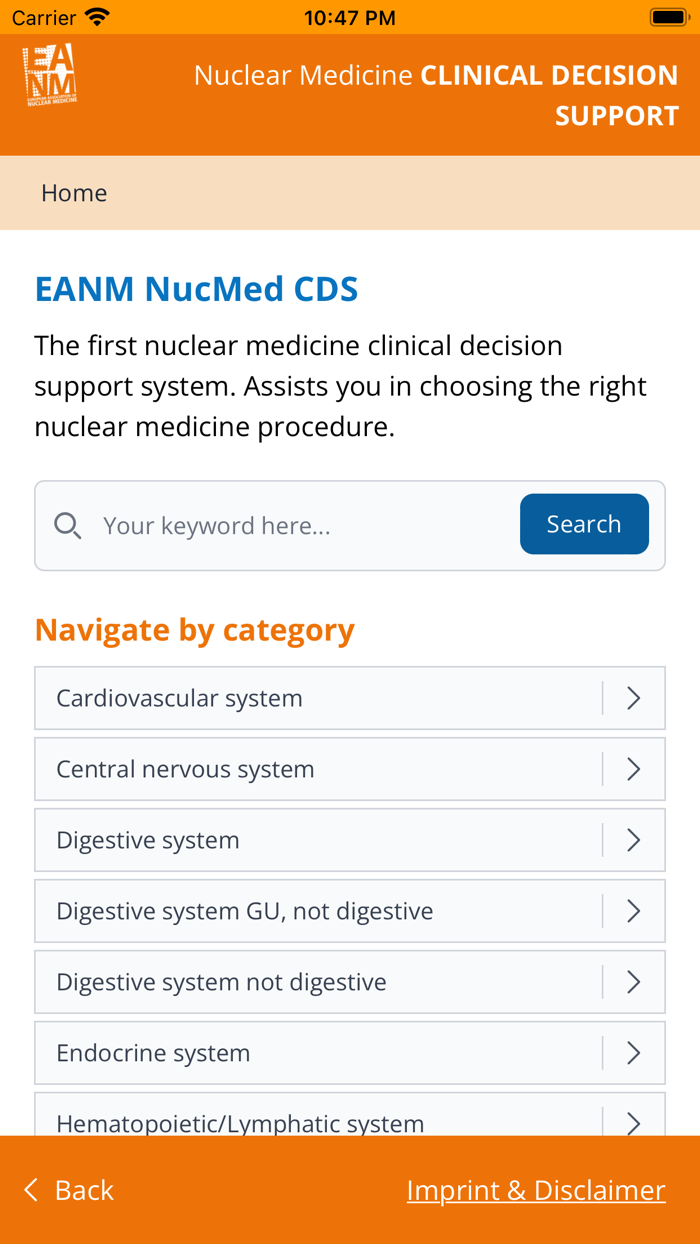Expand the Hematopoietic/Lymphatic system category

350,1122
